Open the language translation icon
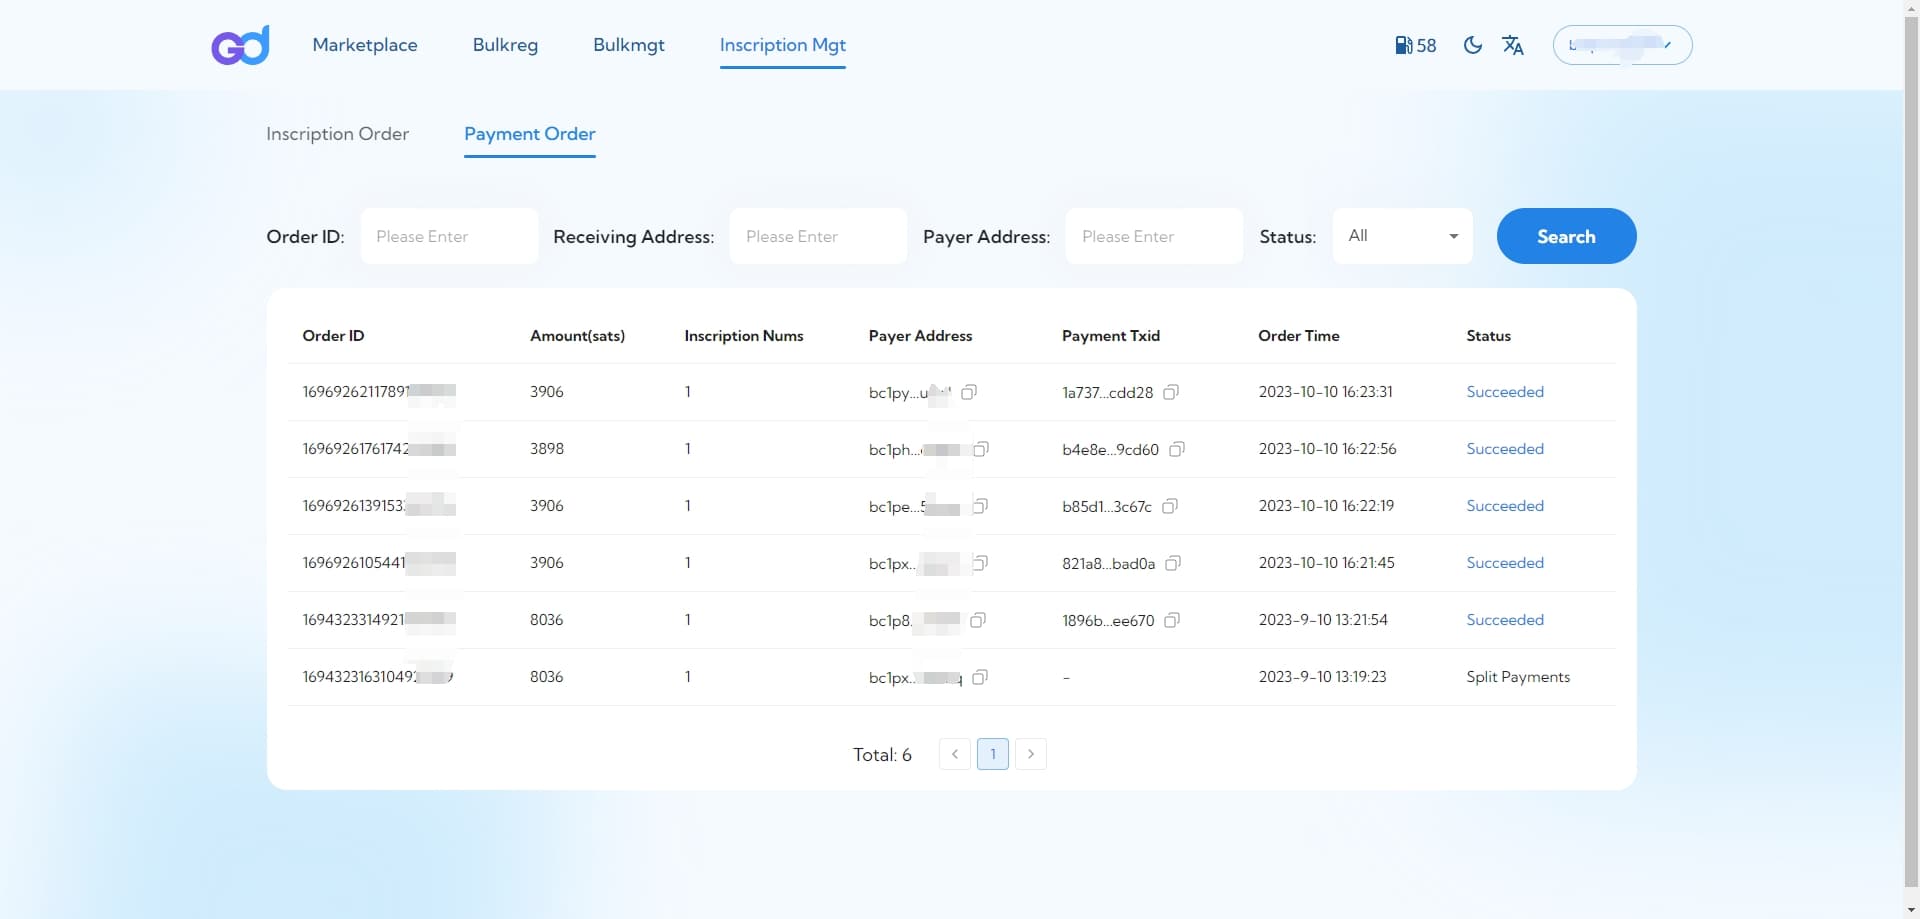Image resolution: width=1920 pixels, height=919 pixels. click(x=1513, y=45)
